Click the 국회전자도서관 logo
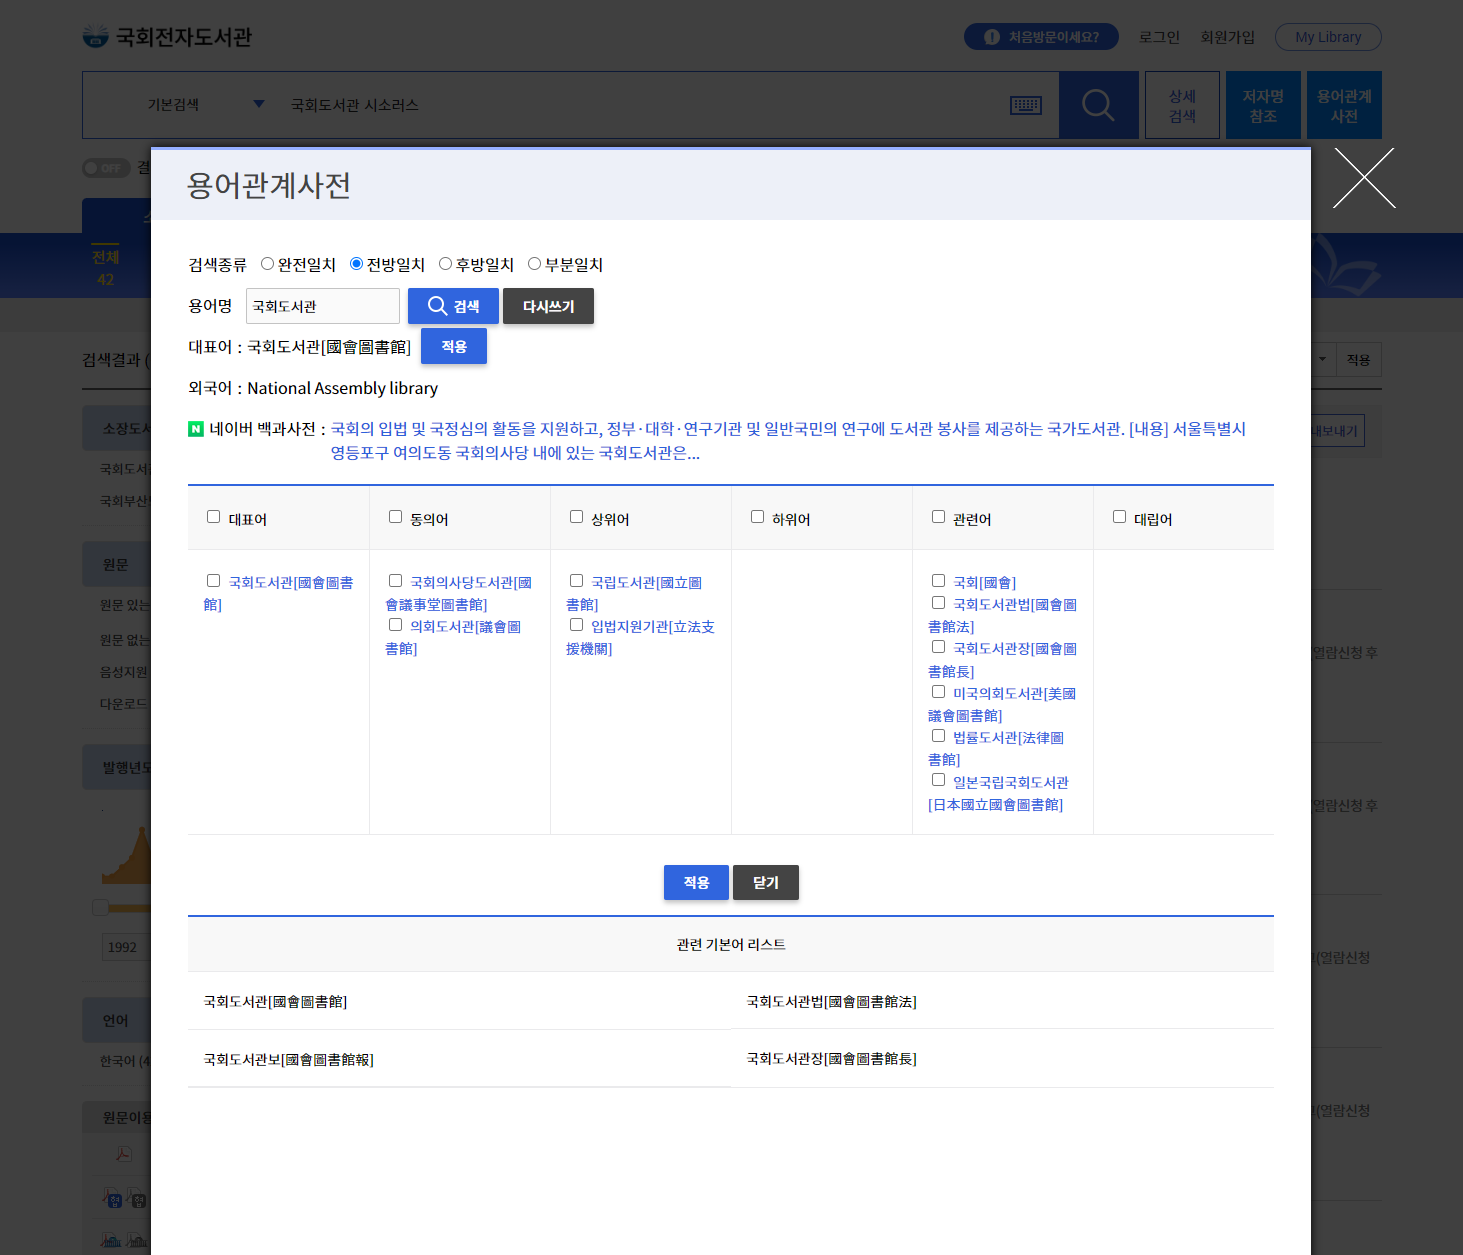The height and width of the screenshot is (1255, 1463). coord(167,37)
